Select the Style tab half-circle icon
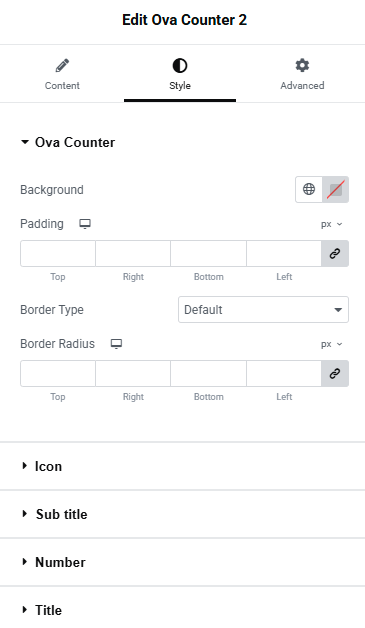The height and width of the screenshot is (628, 365). coord(180,66)
